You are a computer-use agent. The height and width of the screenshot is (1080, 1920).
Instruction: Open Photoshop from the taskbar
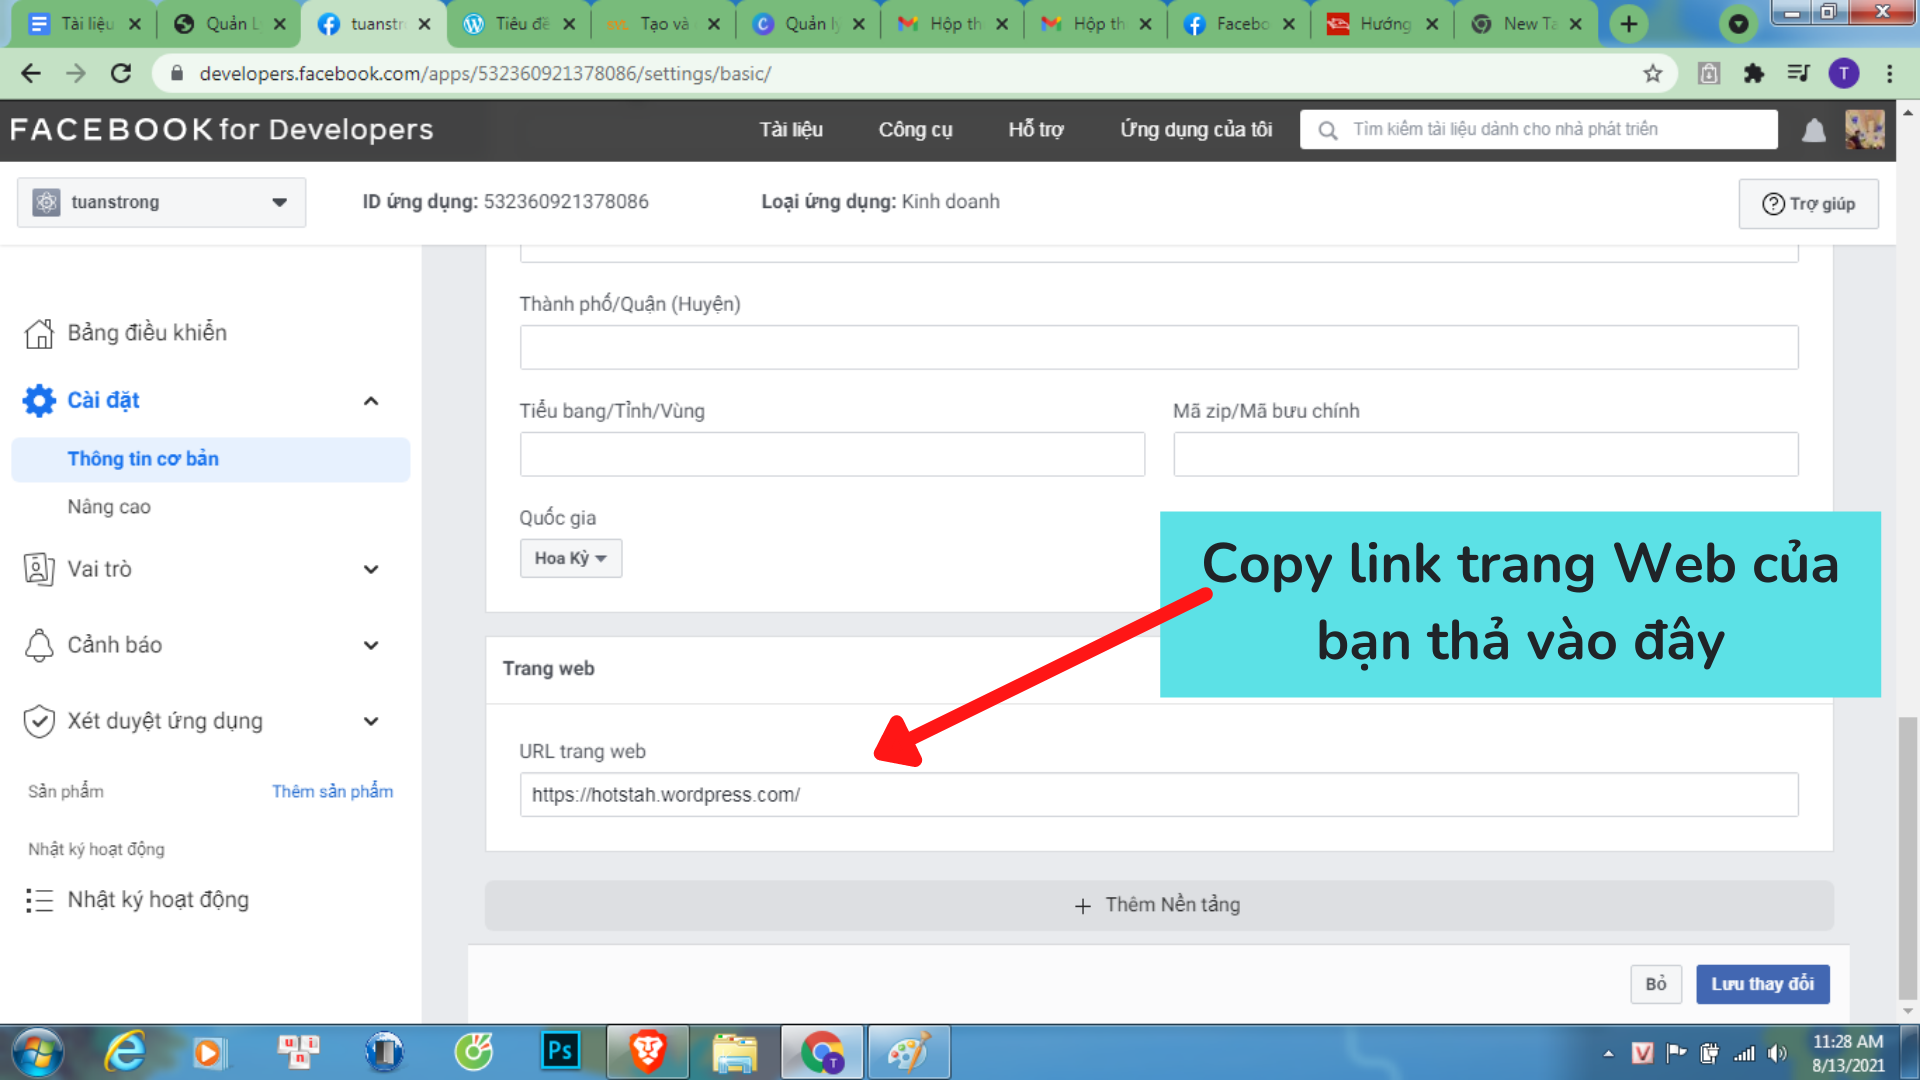point(560,1052)
